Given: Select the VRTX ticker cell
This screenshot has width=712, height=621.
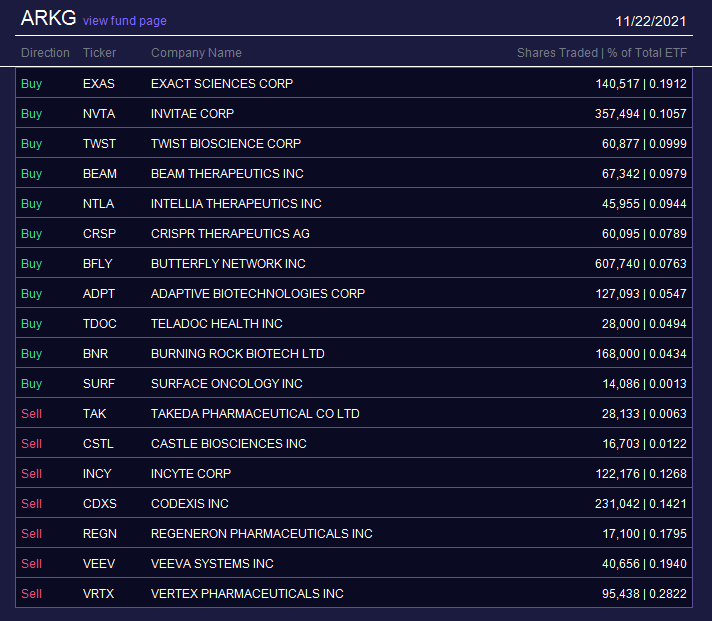Looking at the screenshot, I should (x=98, y=593).
